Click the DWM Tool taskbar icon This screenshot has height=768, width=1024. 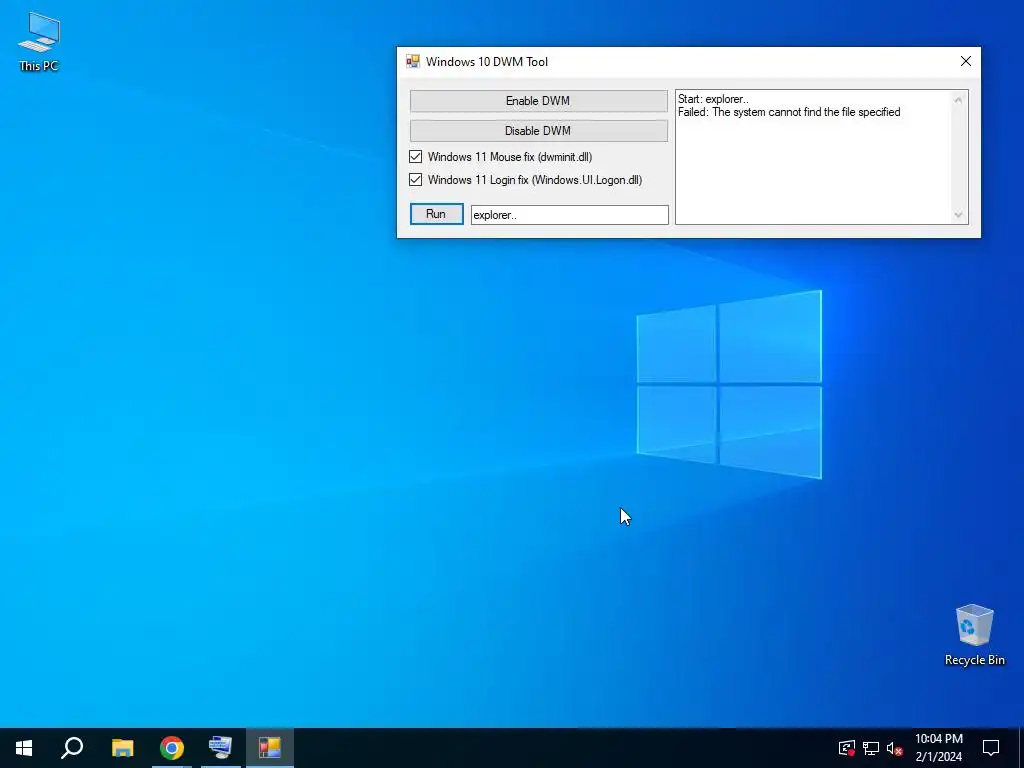pyautogui.click(x=270, y=748)
